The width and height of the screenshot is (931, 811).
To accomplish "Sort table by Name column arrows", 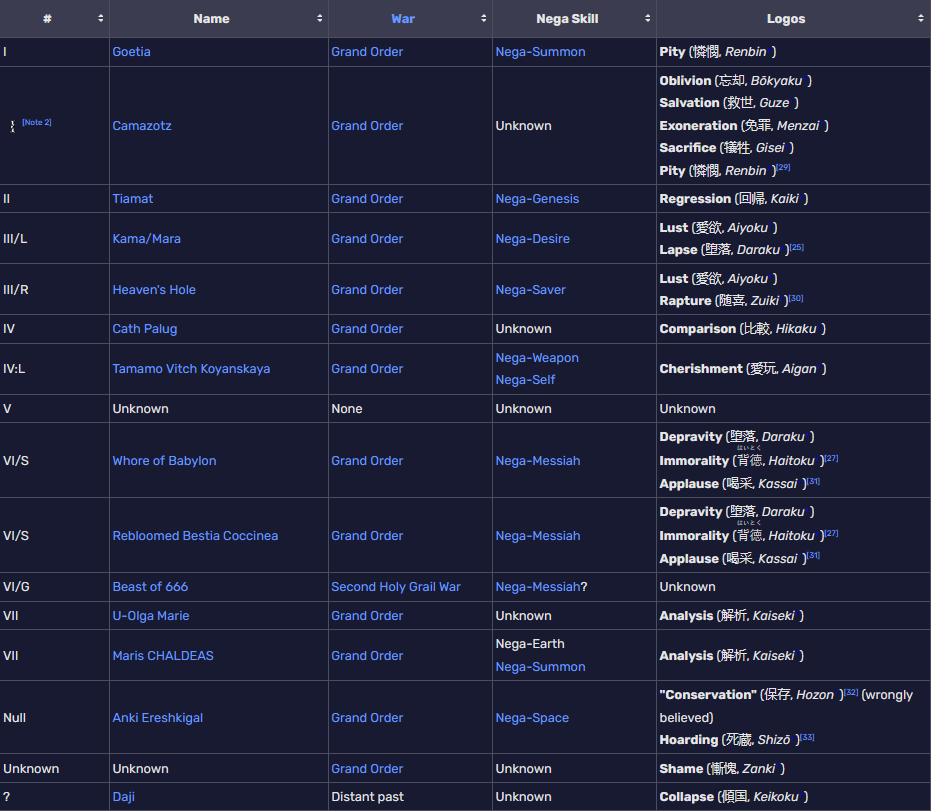I will [319, 18].
